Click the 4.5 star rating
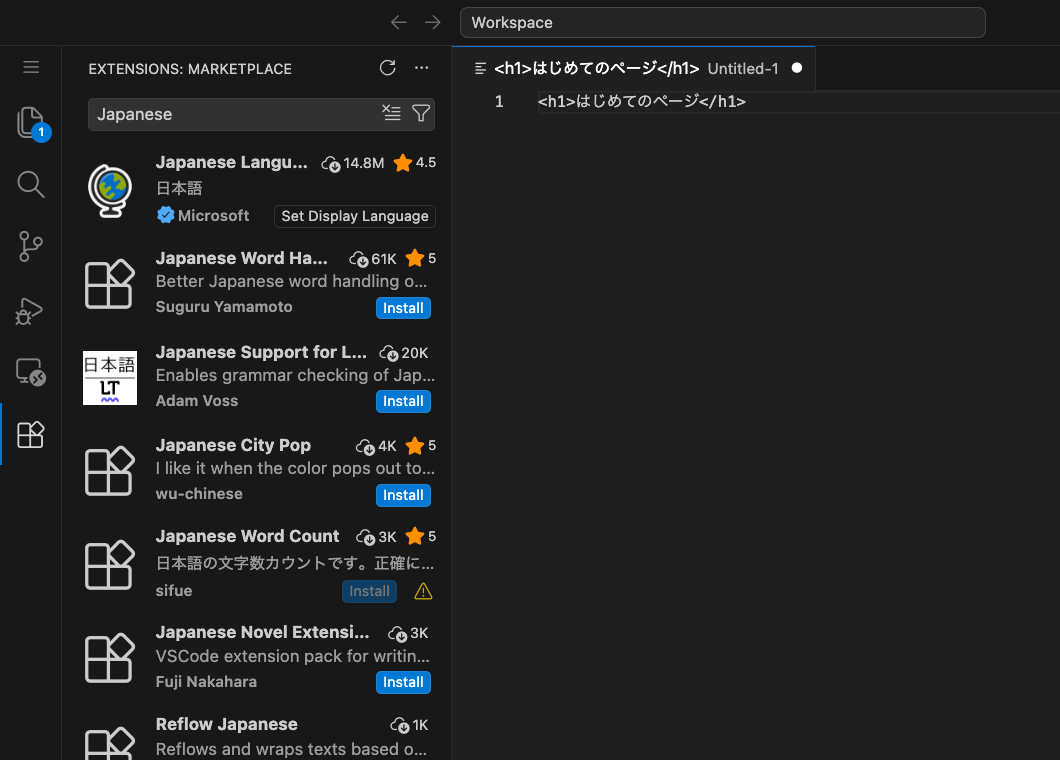 point(414,163)
